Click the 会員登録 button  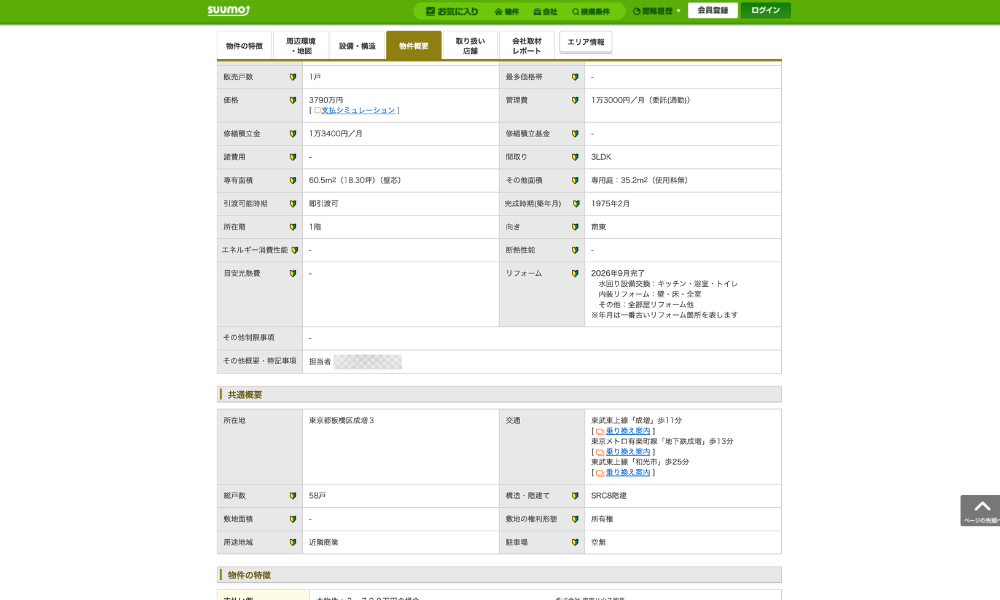(713, 10)
